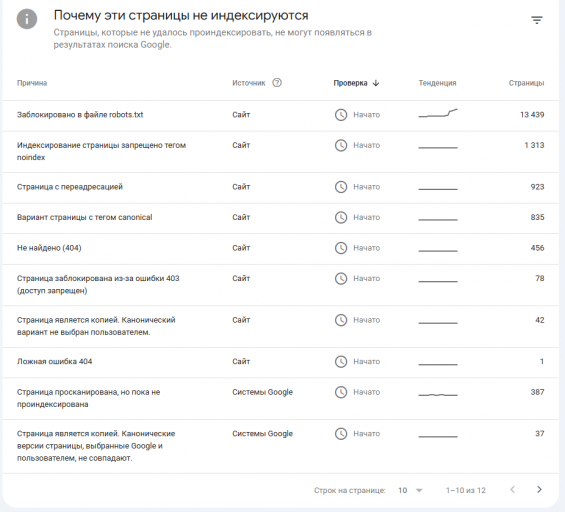Open the 'Вариант страницы с тегом canonical' row
The height and width of the screenshot is (512, 565).
click(280, 218)
